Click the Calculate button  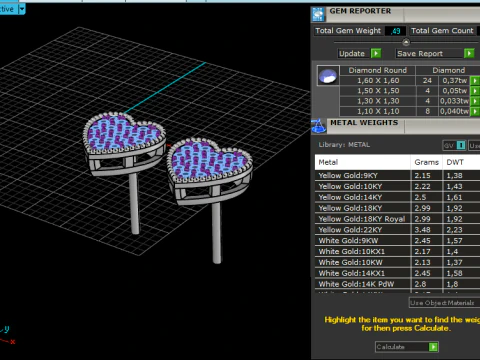pos(402,347)
